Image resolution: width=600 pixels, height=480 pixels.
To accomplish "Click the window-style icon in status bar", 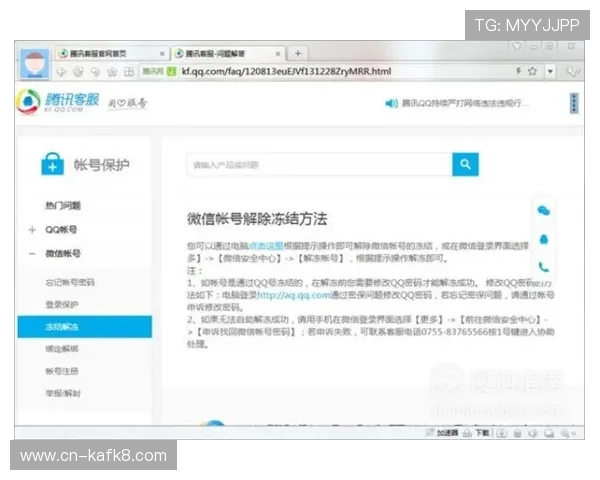I will coord(549,433).
